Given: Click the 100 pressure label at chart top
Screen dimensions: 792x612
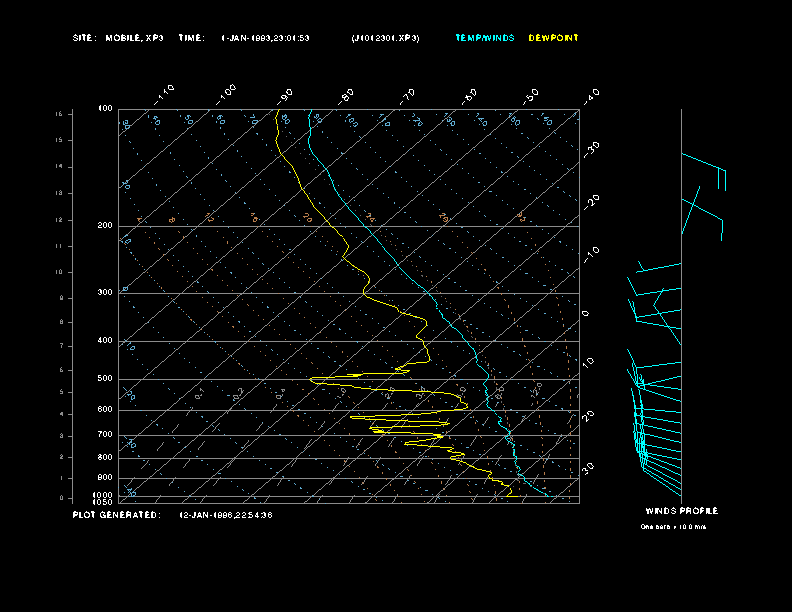Looking at the screenshot, I should (x=105, y=108).
